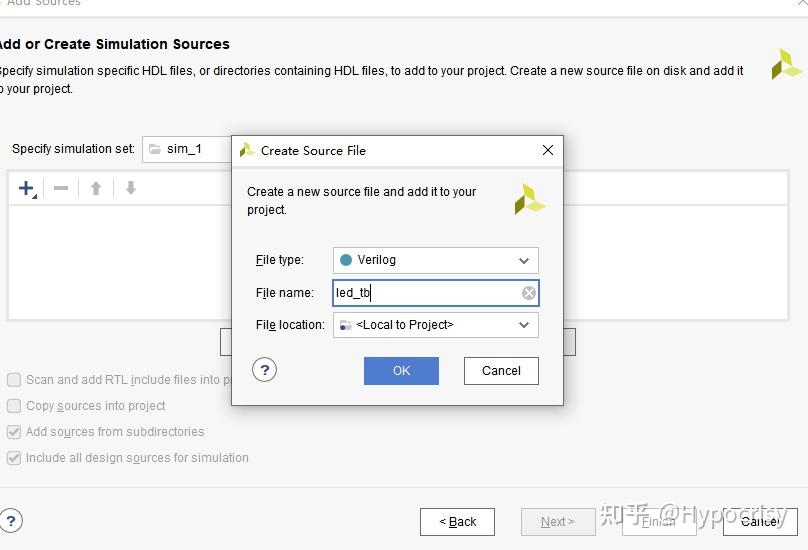Viewport: 808px width, 550px height.
Task: Close the Create Source File dialog
Action: tap(547, 150)
